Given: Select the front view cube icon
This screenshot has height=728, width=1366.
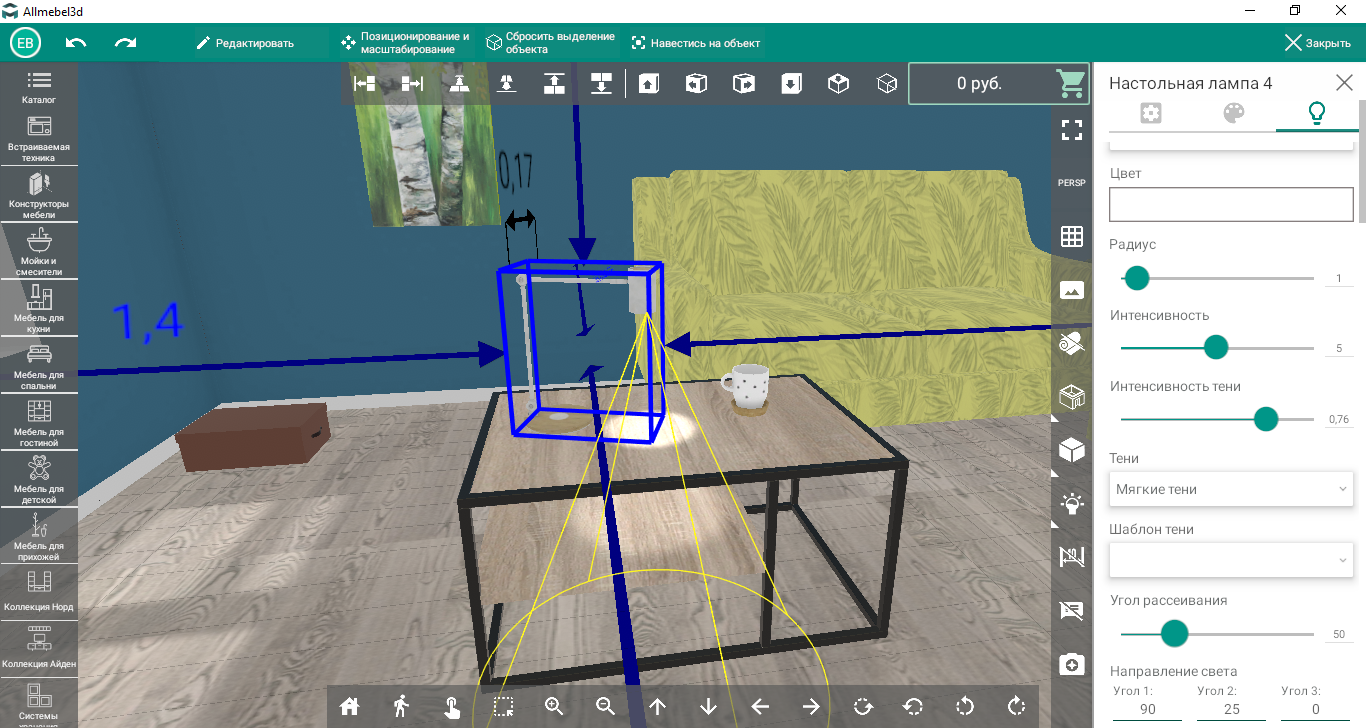Looking at the screenshot, I should (x=649, y=84).
